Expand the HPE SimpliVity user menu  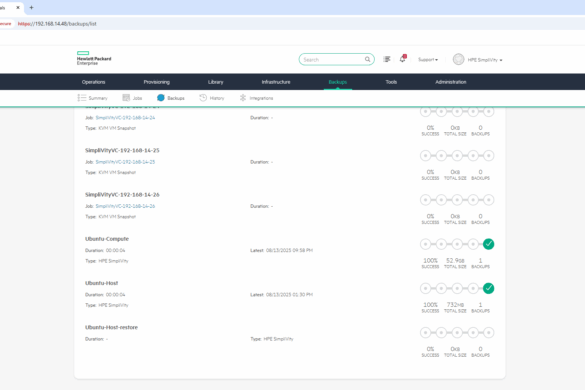(485, 60)
